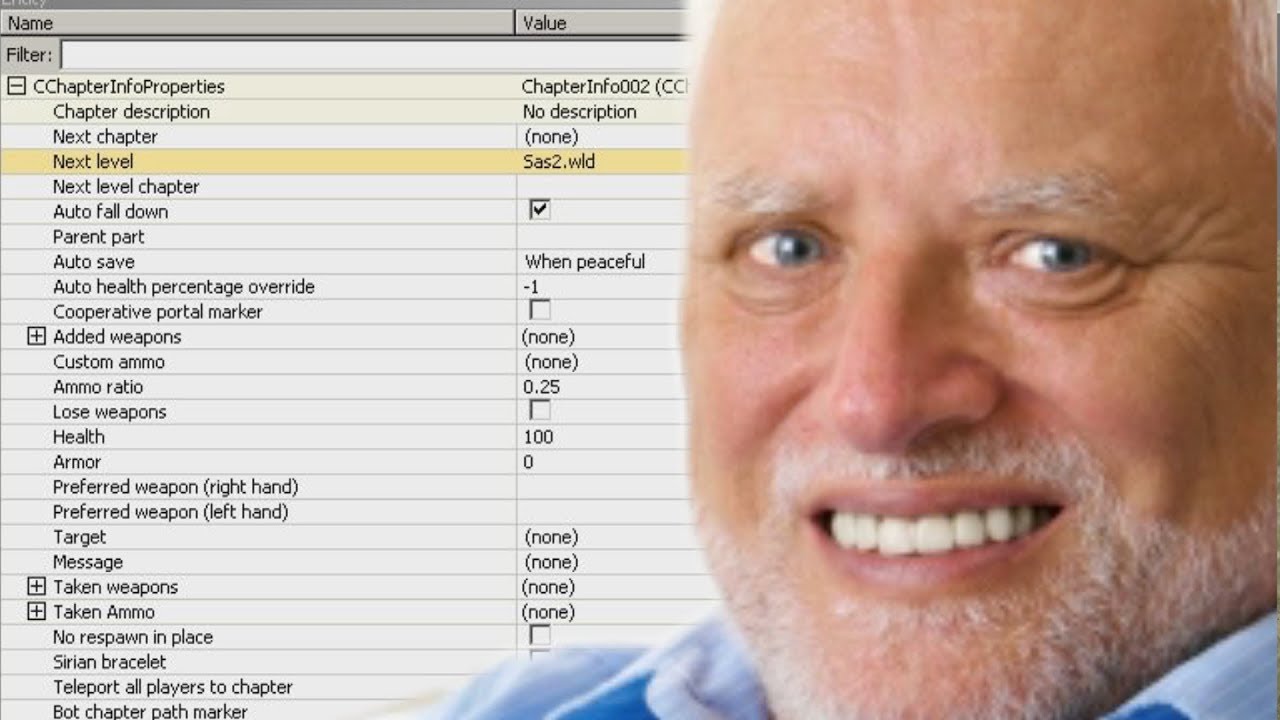Expand the Added weapons property
1280x720 pixels.
click(37, 337)
